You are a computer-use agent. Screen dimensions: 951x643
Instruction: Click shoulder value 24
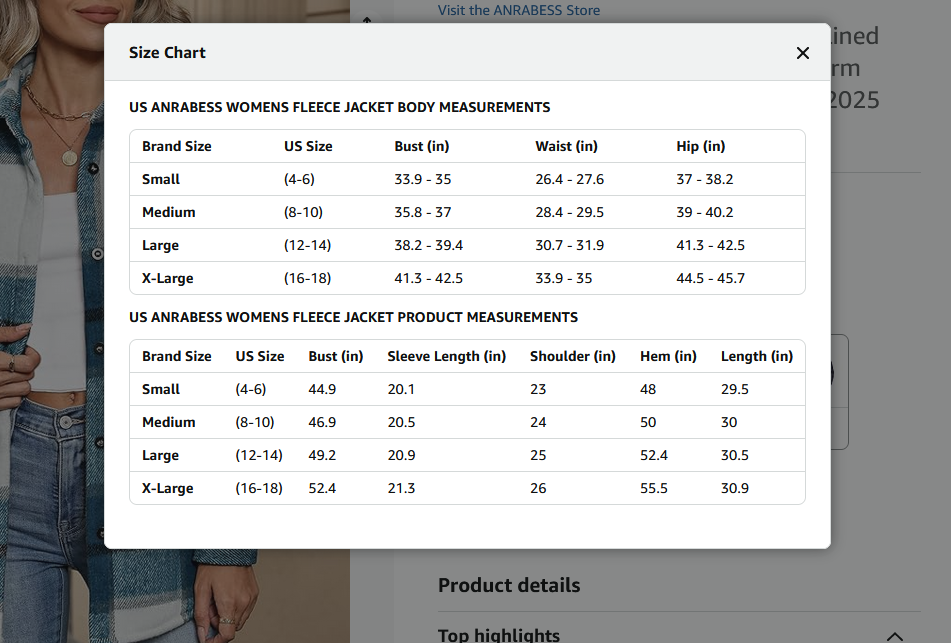[x=538, y=422]
